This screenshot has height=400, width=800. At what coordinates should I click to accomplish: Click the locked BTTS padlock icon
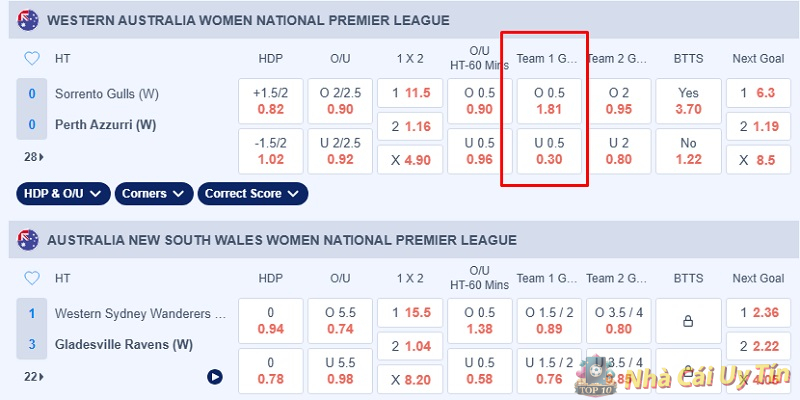pyautogui.click(x=688, y=322)
